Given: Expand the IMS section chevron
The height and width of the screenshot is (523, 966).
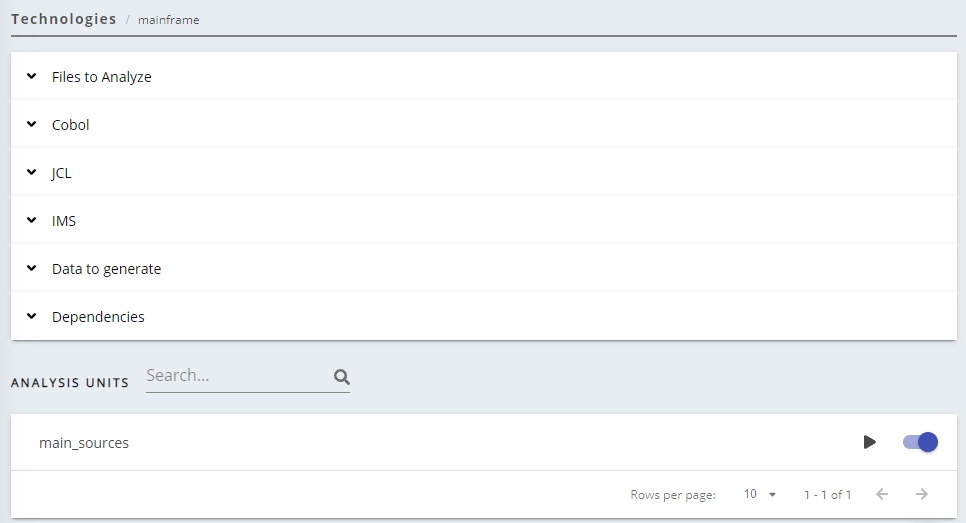Looking at the screenshot, I should coord(32,220).
